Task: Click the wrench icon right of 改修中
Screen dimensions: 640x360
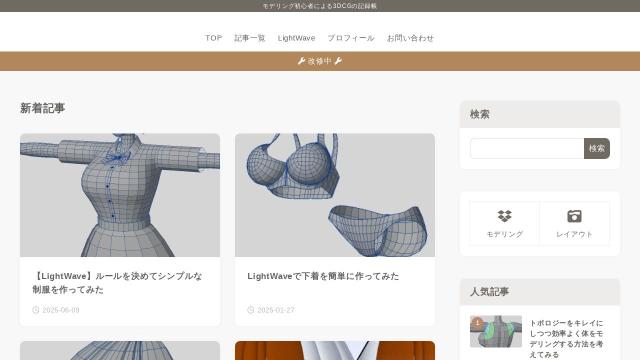Action: coord(338,61)
